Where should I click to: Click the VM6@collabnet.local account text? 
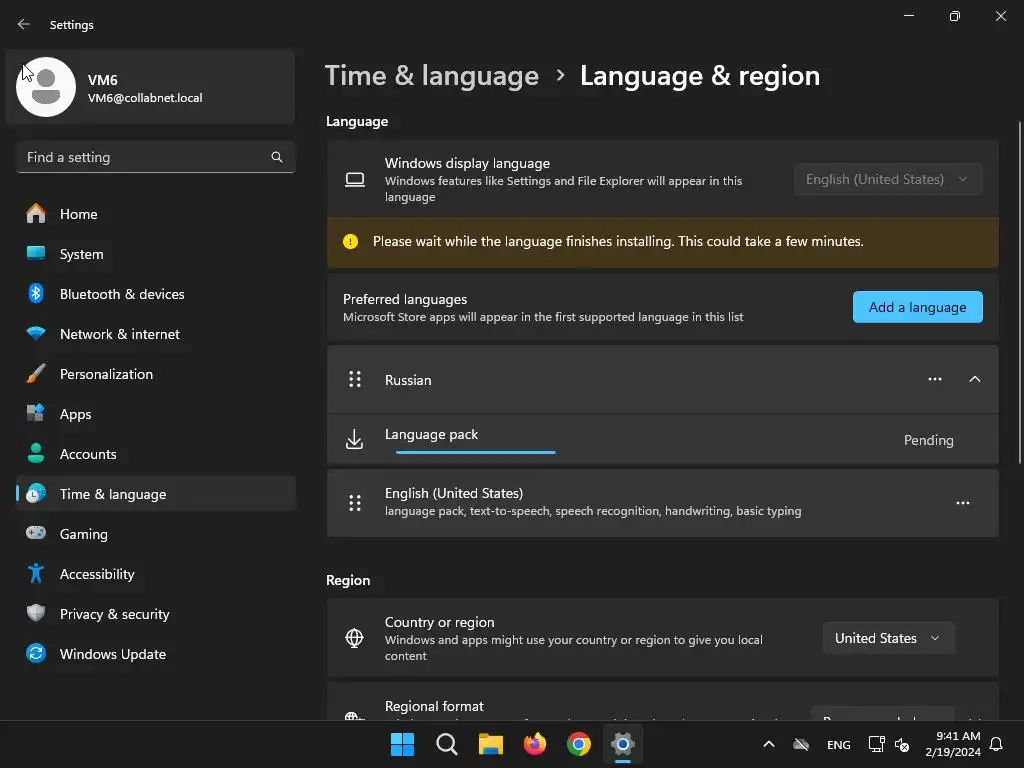tap(145, 98)
